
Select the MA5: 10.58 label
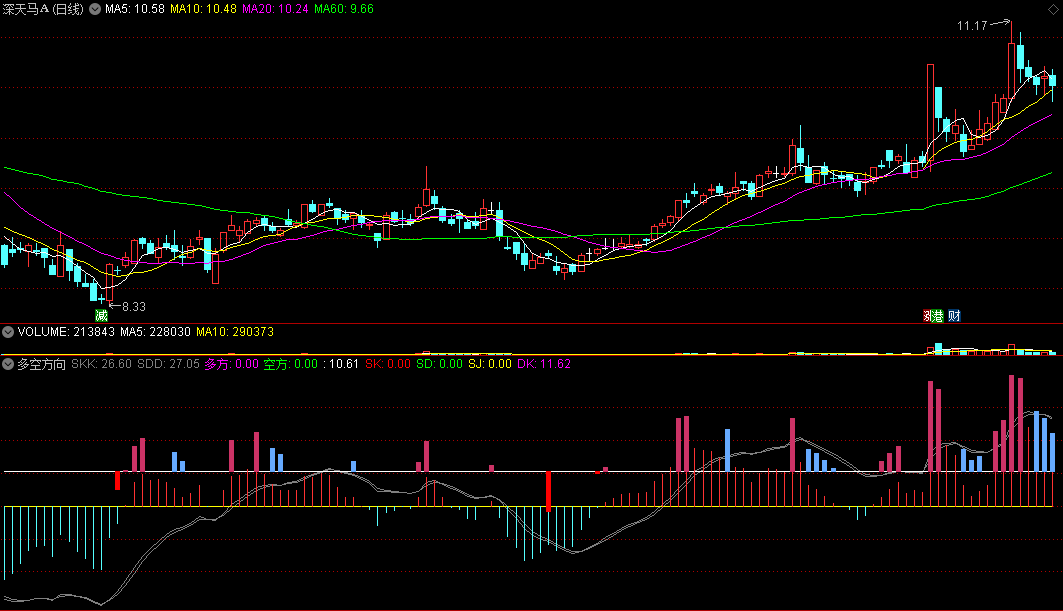coord(134,9)
